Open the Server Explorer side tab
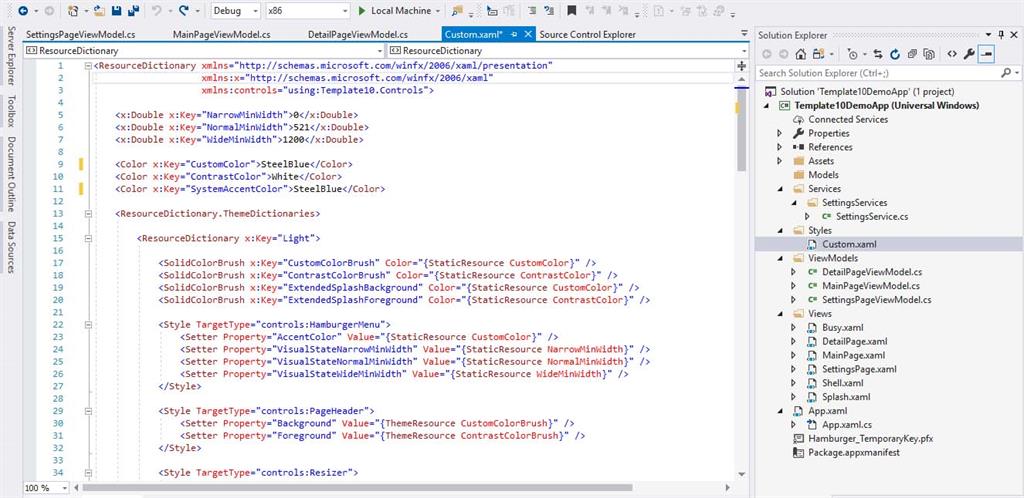Image resolution: width=1024 pixels, height=498 pixels. [x=10, y=56]
